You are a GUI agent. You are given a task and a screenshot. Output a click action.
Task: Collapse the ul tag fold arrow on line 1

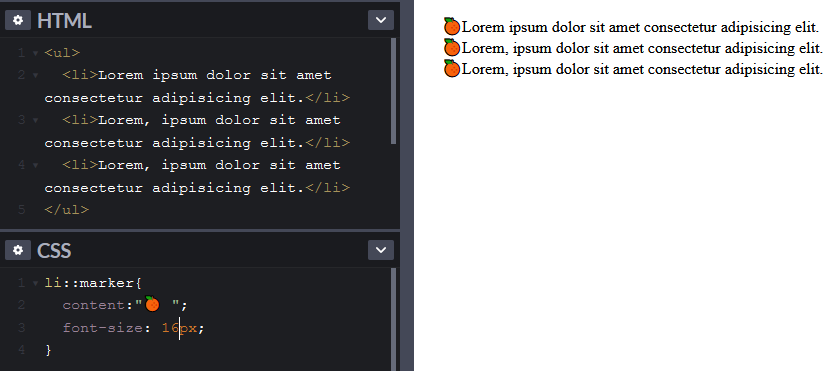pyautogui.click(x=35, y=53)
